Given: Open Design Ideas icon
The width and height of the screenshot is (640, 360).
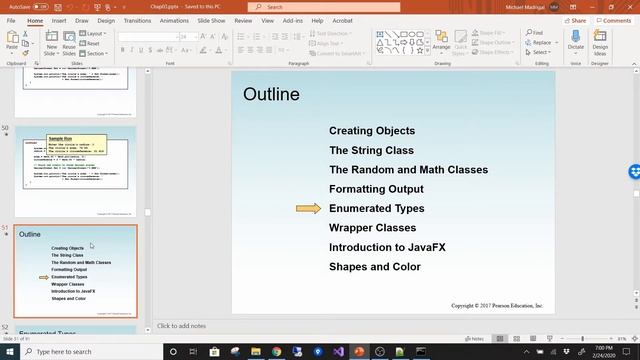Looking at the screenshot, I should tap(600, 37).
